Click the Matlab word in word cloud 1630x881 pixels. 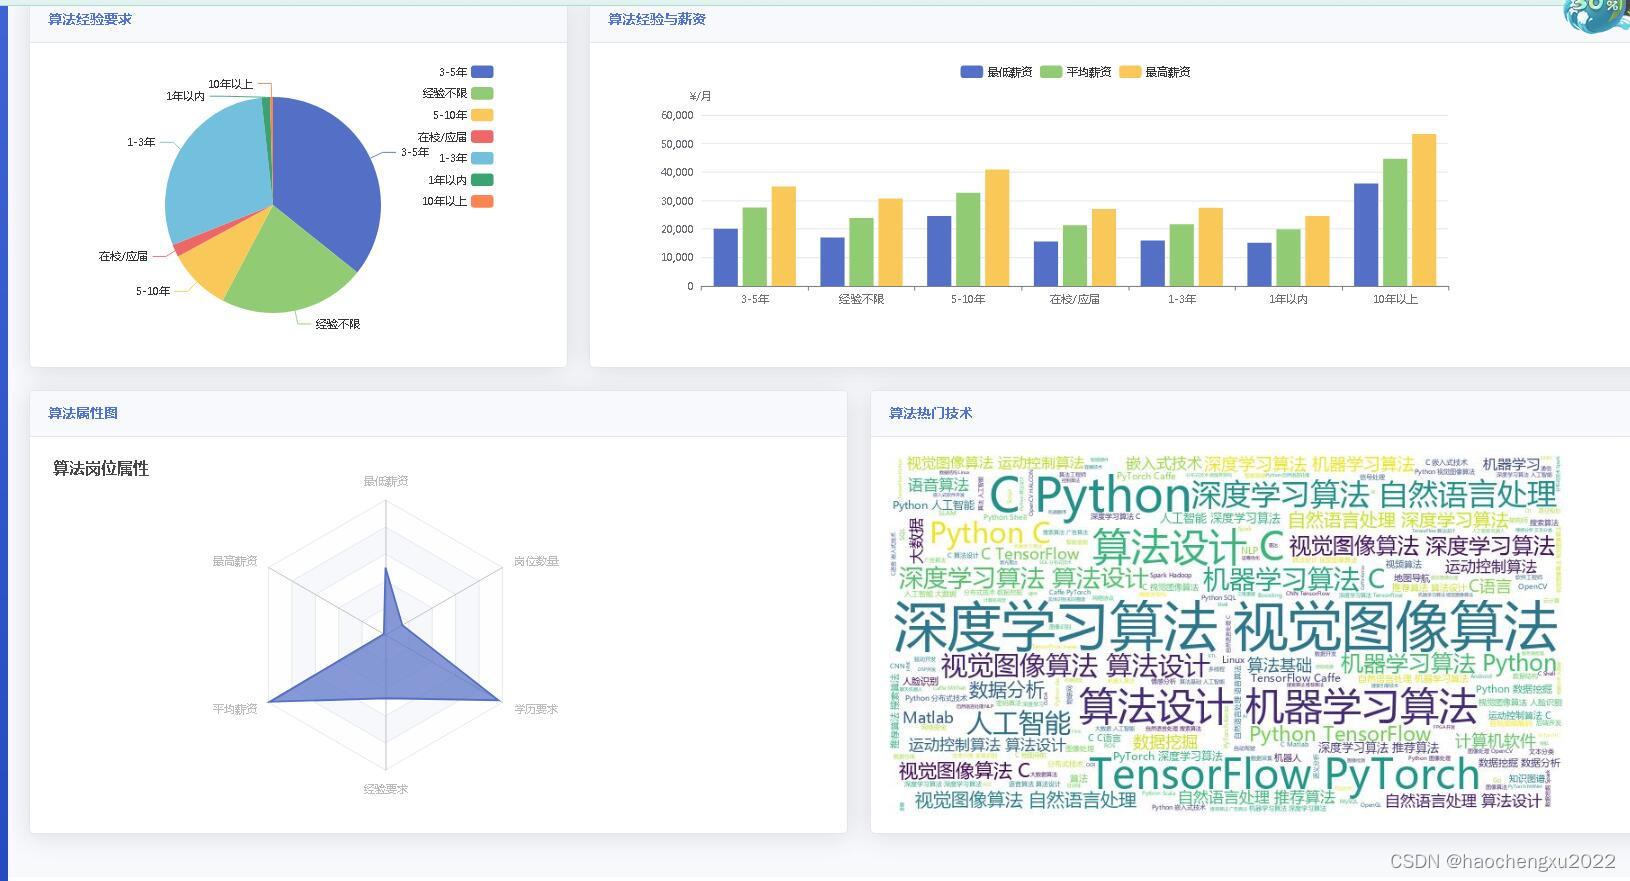[928, 717]
